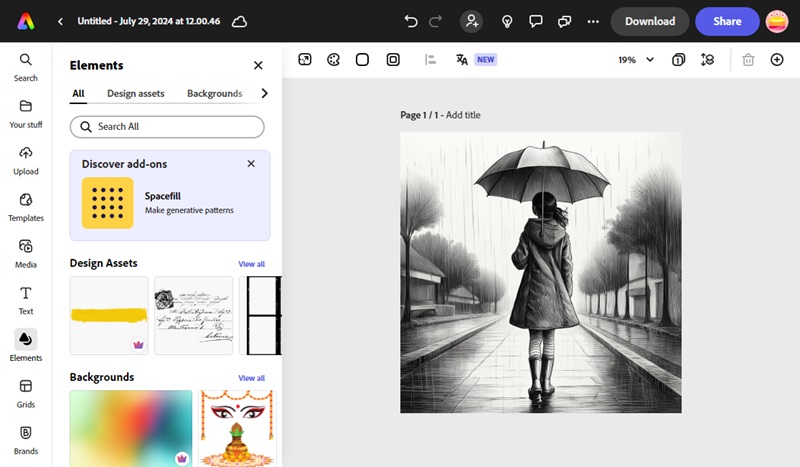Show more tabs with right chevron
This screenshot has width=800, height=467.
pos(264,93)
